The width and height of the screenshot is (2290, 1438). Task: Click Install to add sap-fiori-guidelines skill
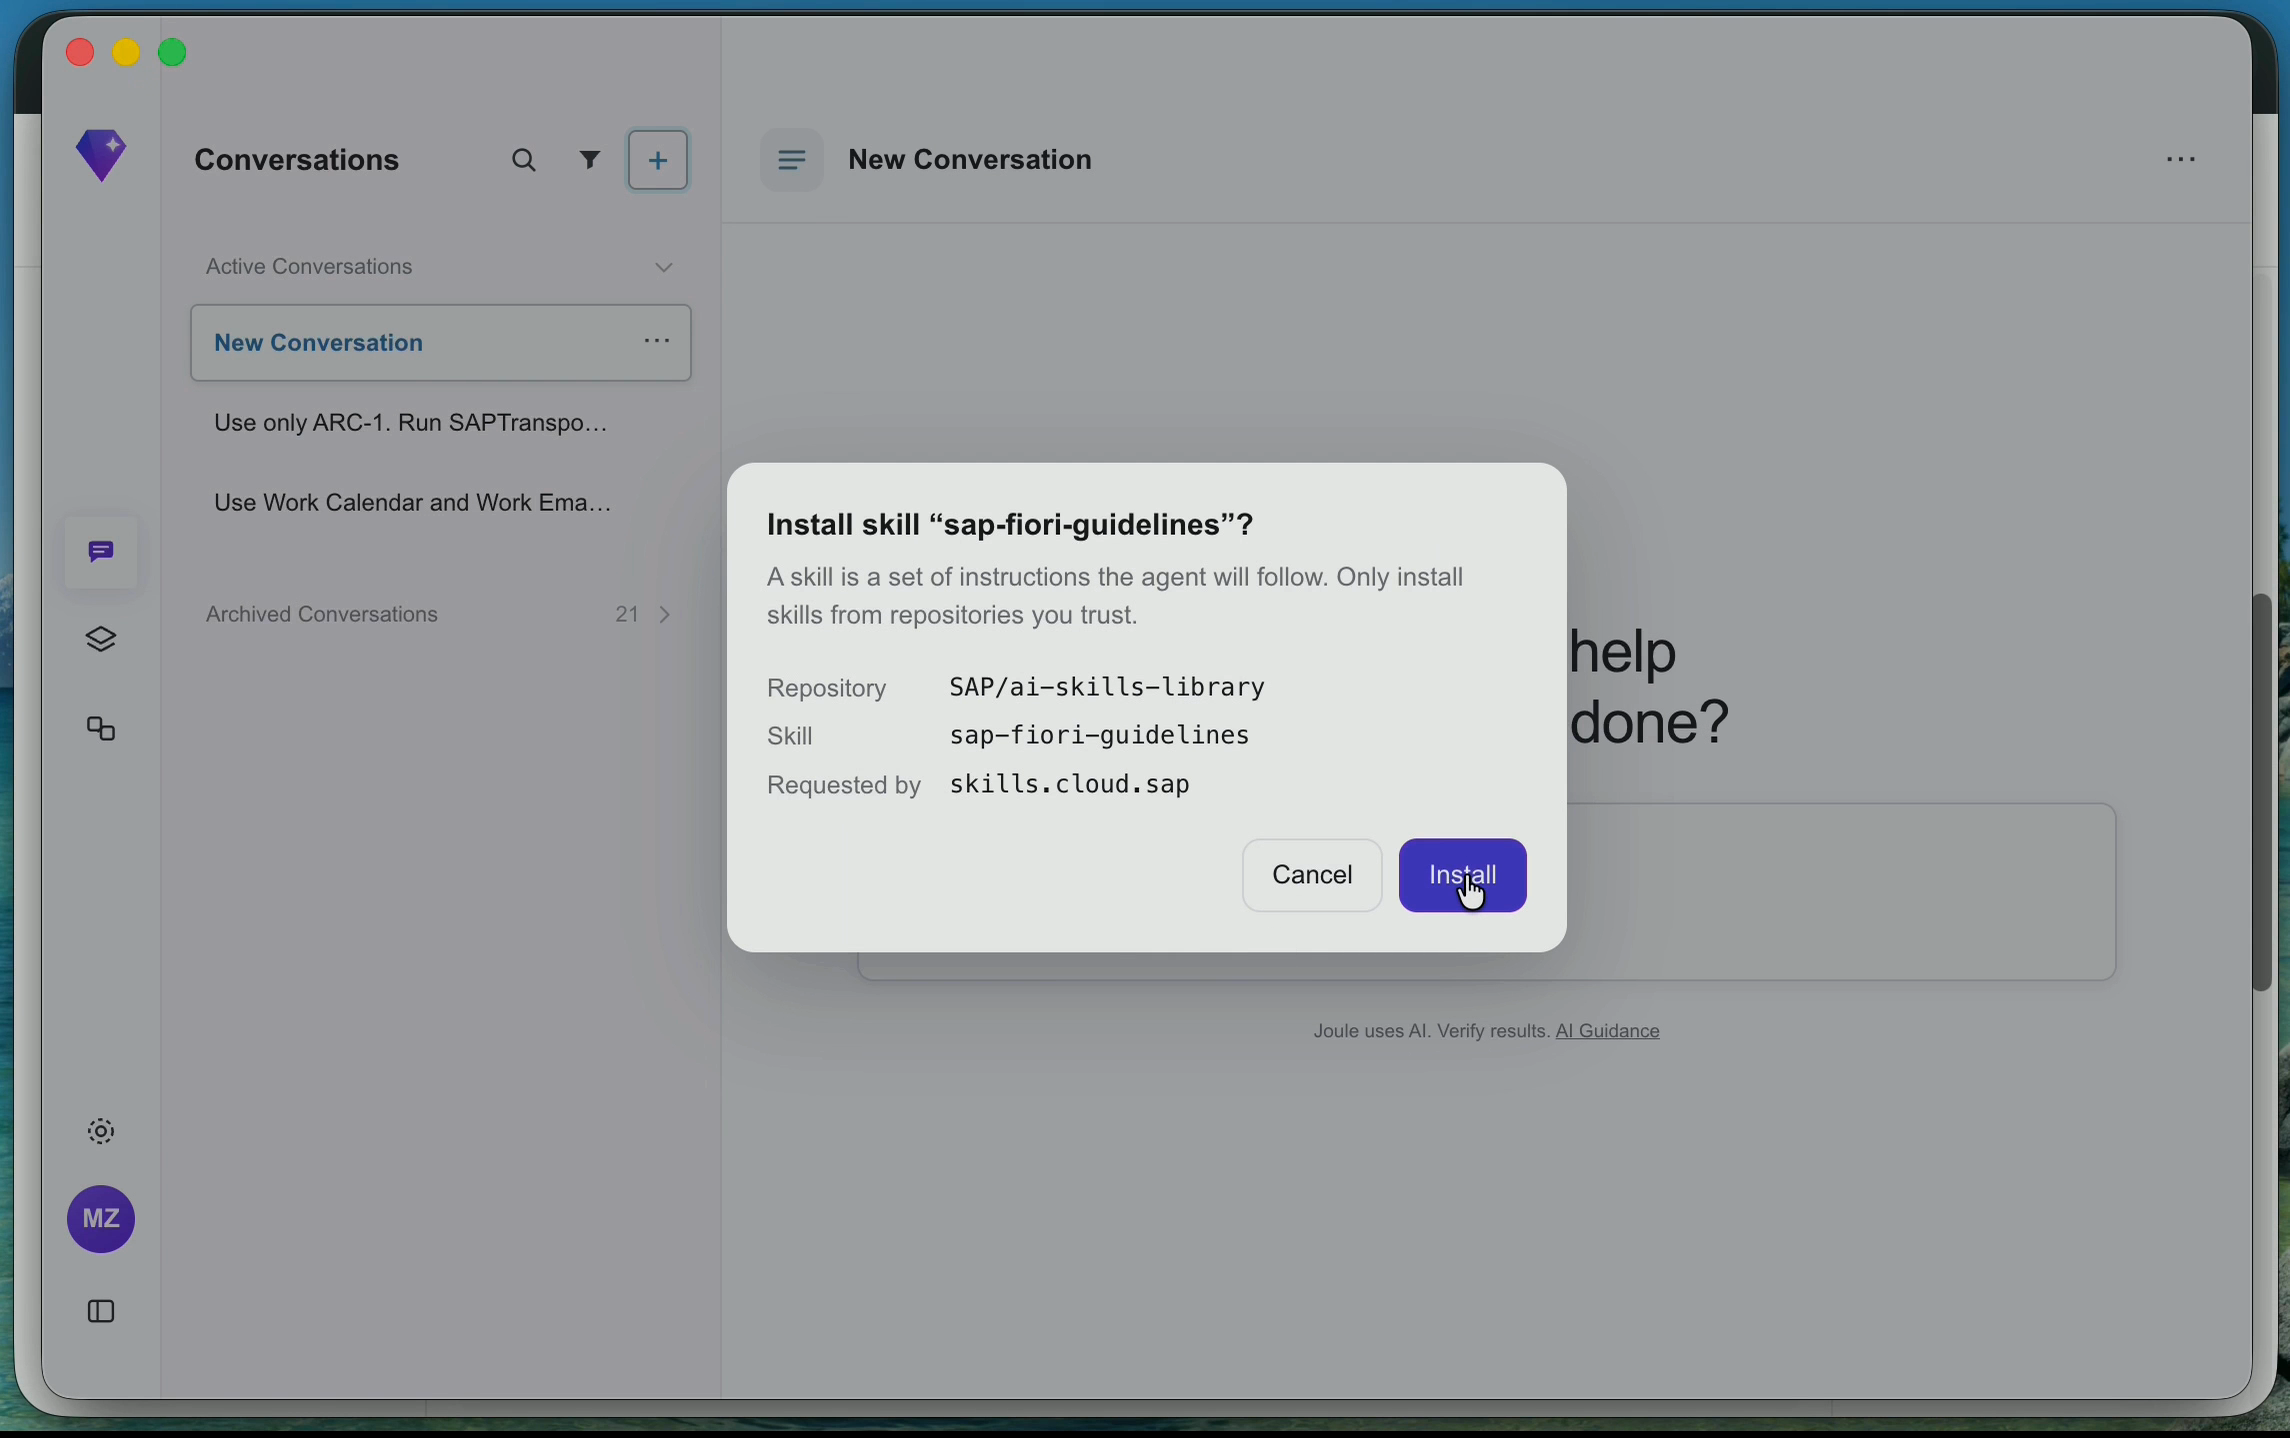1462,875
